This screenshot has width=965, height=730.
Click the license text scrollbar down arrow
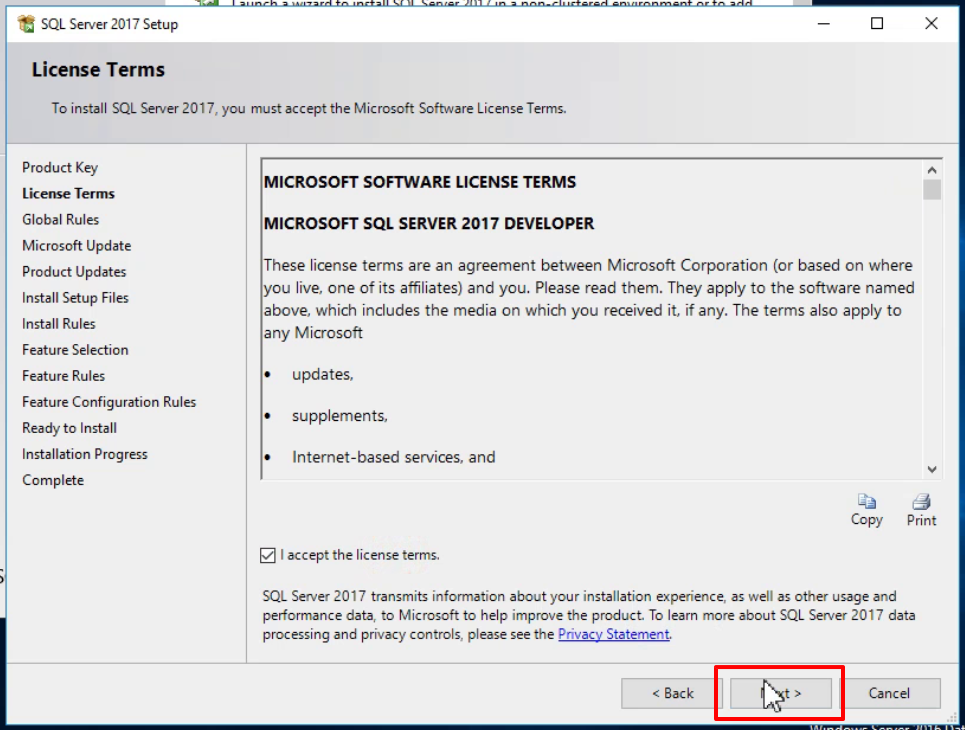point(932,470)
